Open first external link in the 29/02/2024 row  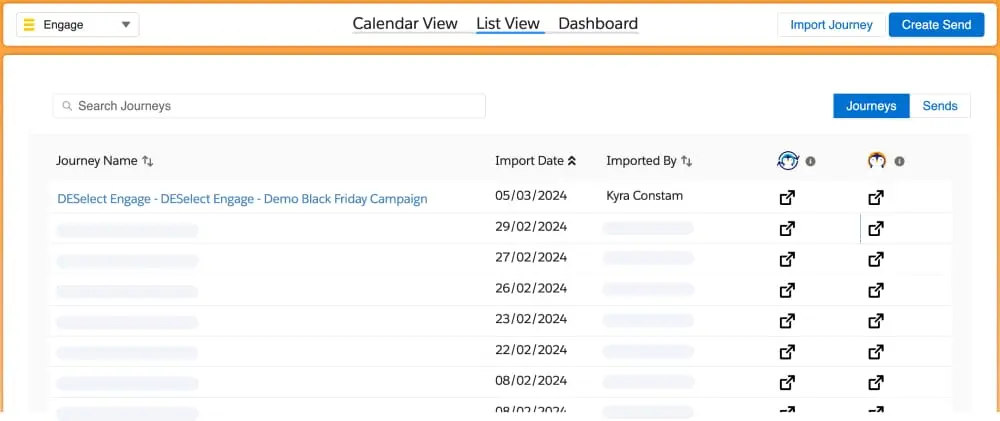787,229
